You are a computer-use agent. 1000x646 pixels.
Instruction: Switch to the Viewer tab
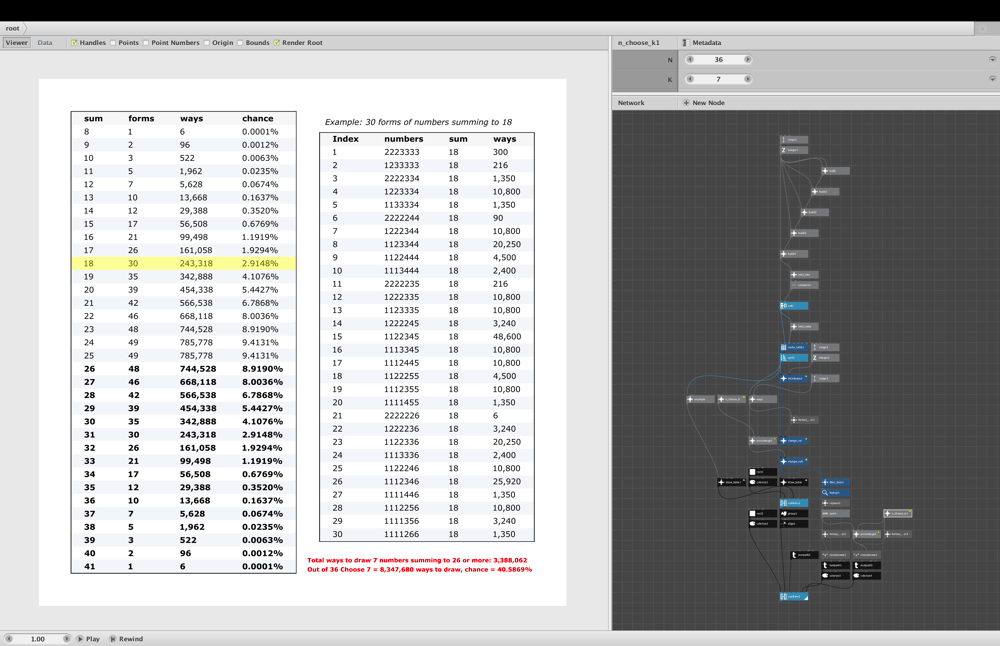[17, 43]
